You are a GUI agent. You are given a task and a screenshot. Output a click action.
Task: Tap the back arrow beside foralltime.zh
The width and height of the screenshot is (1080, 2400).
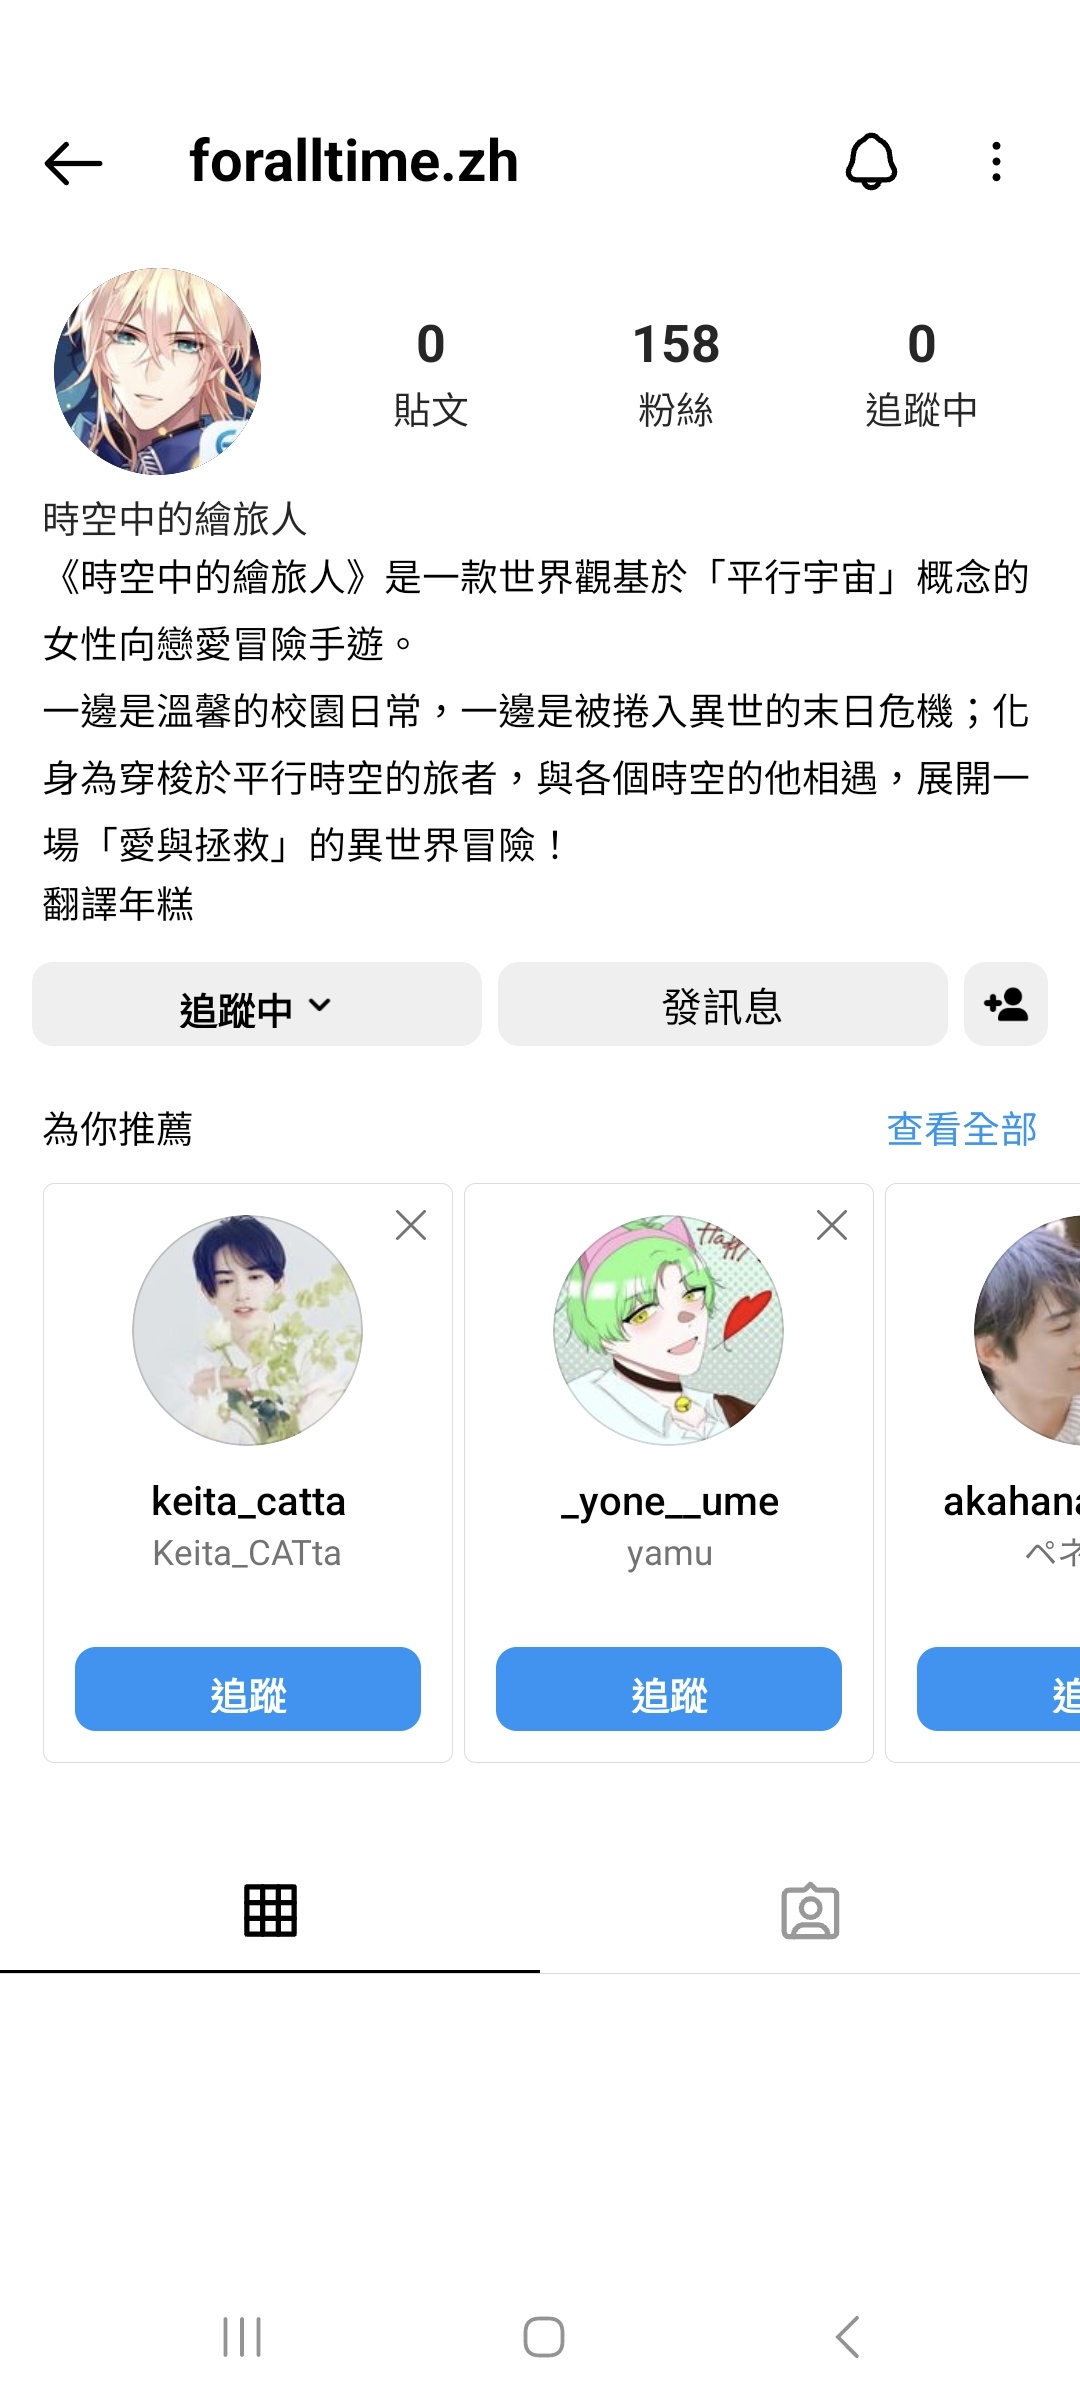click(x=73, y=163)
